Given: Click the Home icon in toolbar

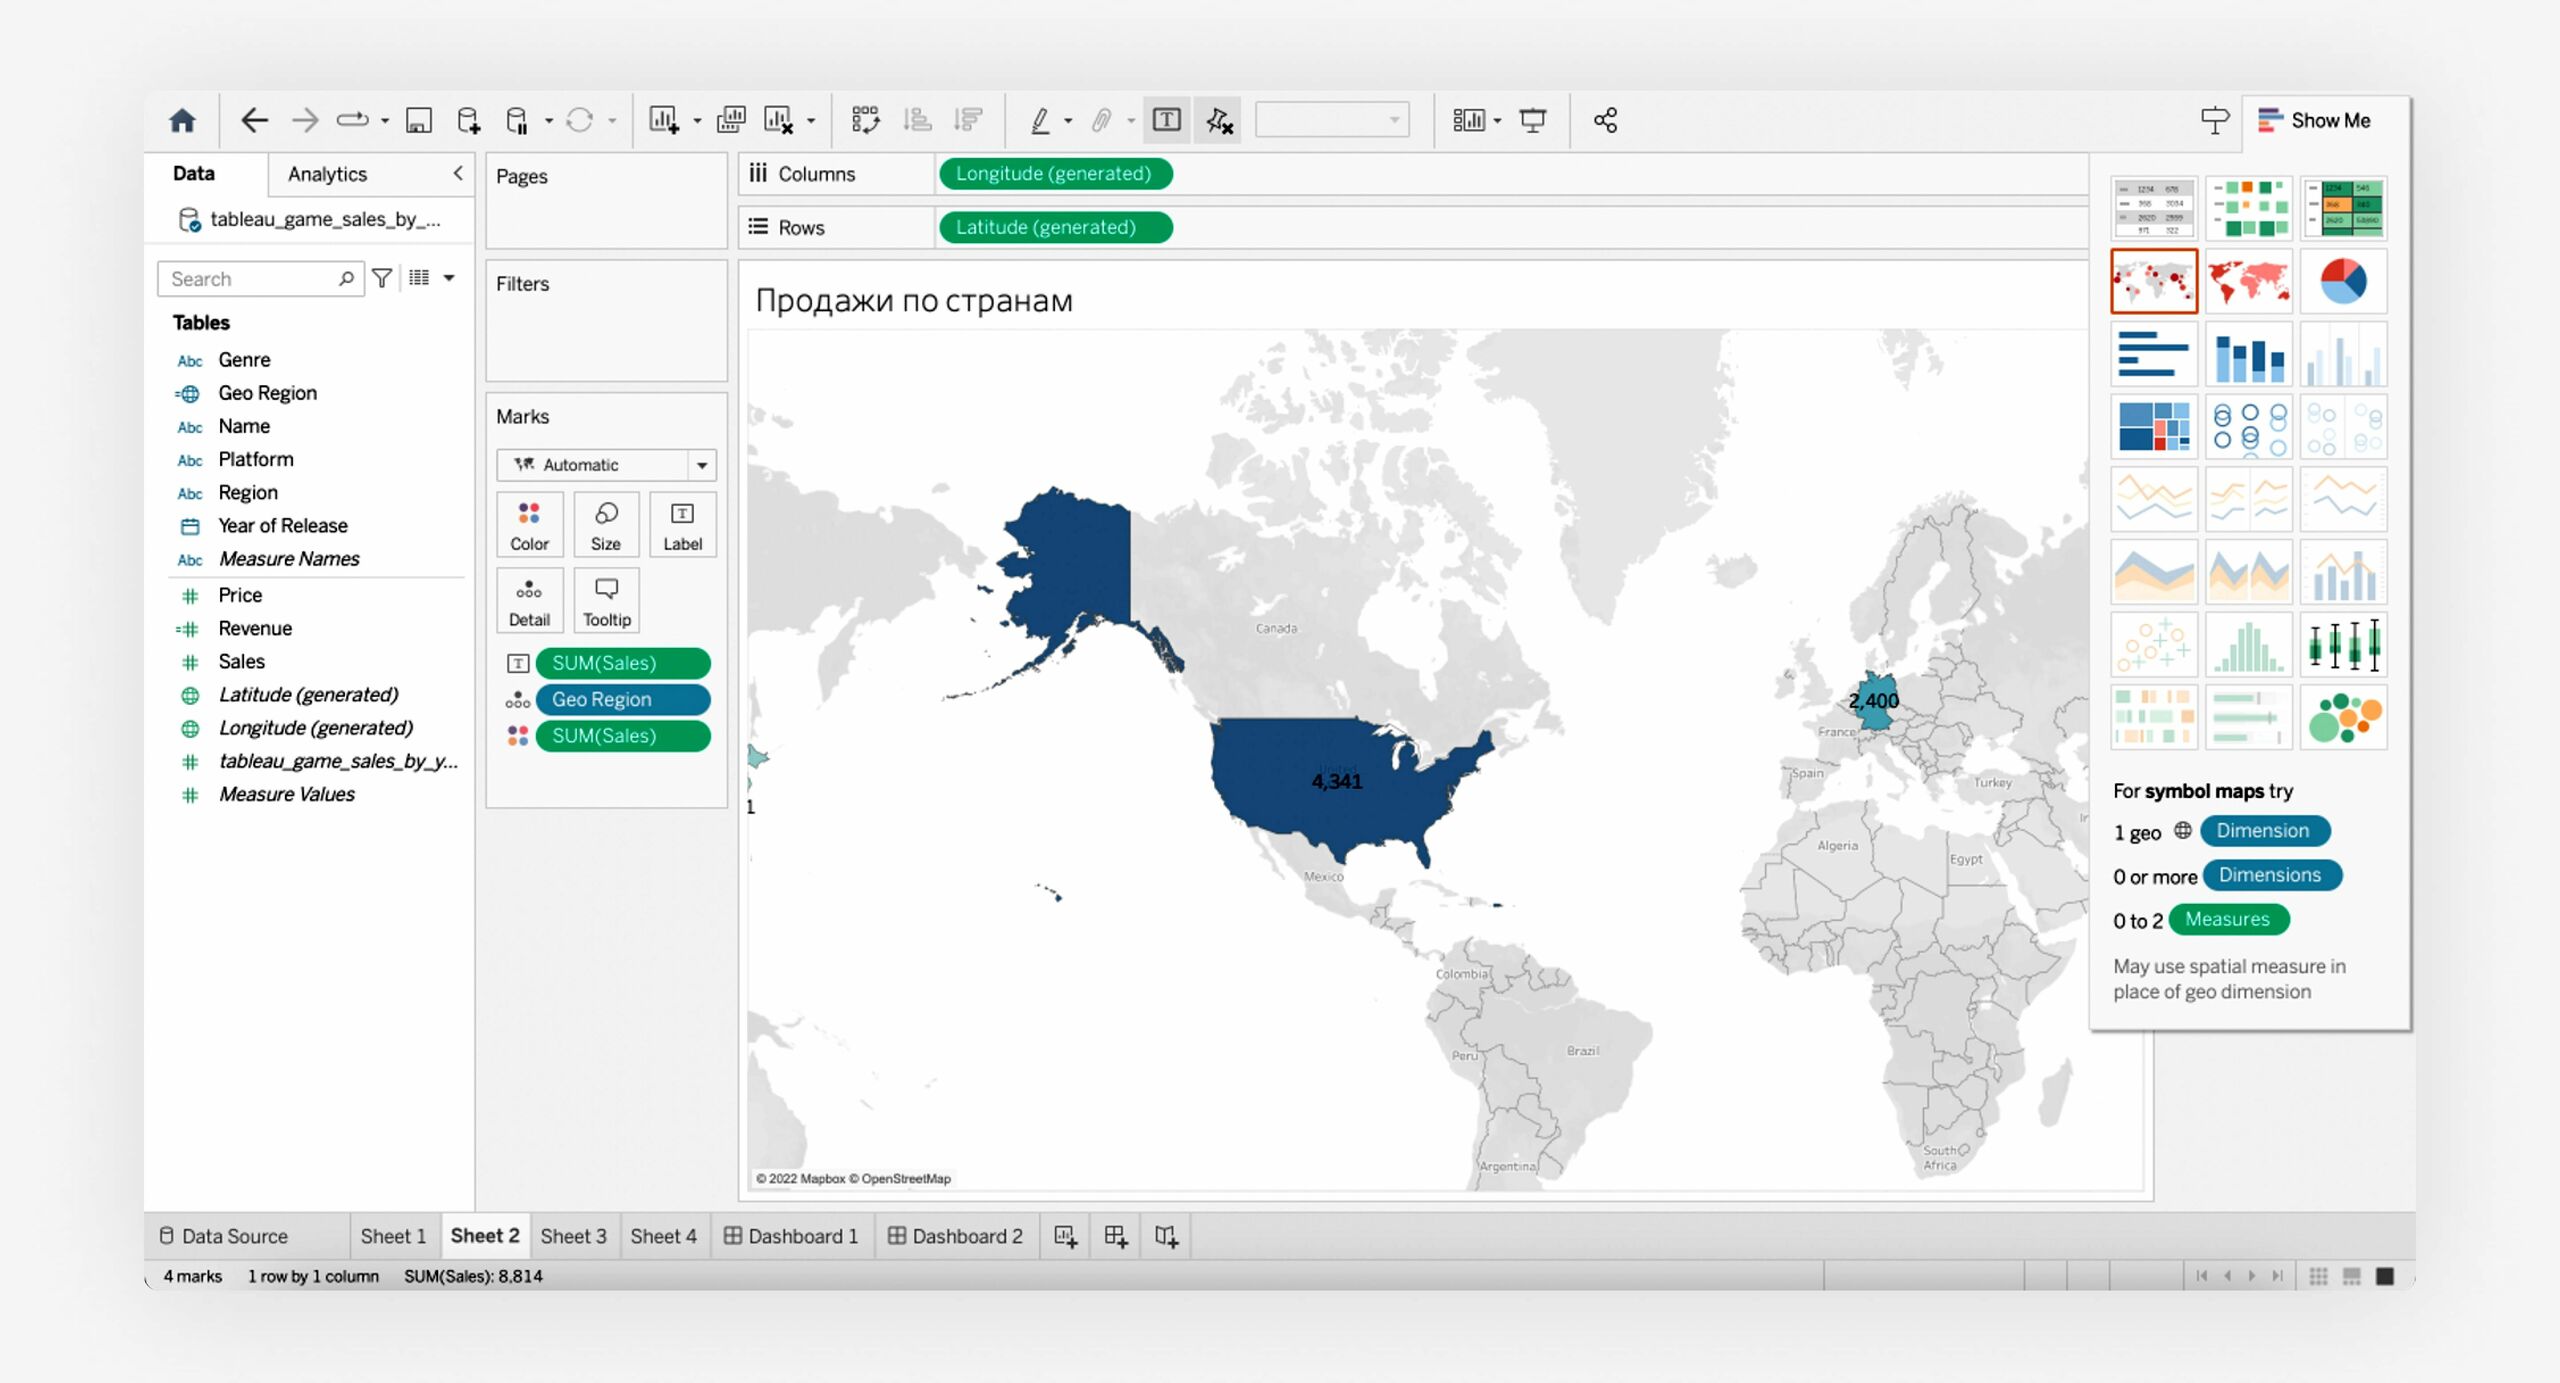Looking at the screenshot, I should (182, 121).
